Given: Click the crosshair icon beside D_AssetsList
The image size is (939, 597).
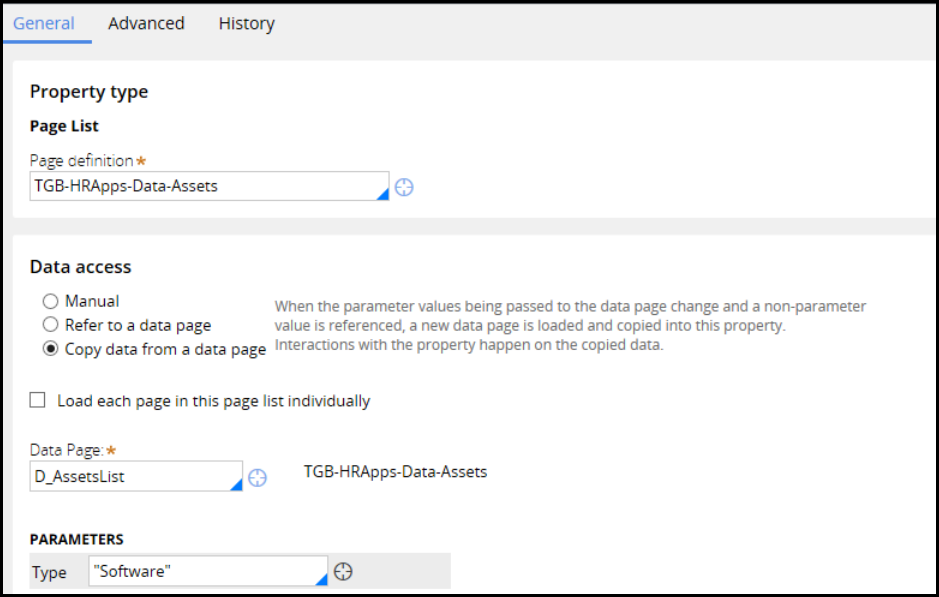Looking at the screenshot, I should (x=257, y=477).
